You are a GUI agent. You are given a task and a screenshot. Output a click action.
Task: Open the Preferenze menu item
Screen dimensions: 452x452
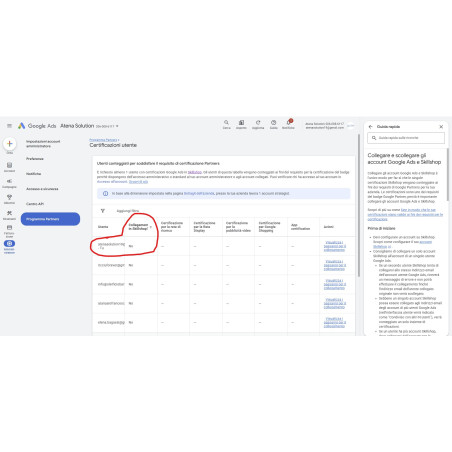35,159
